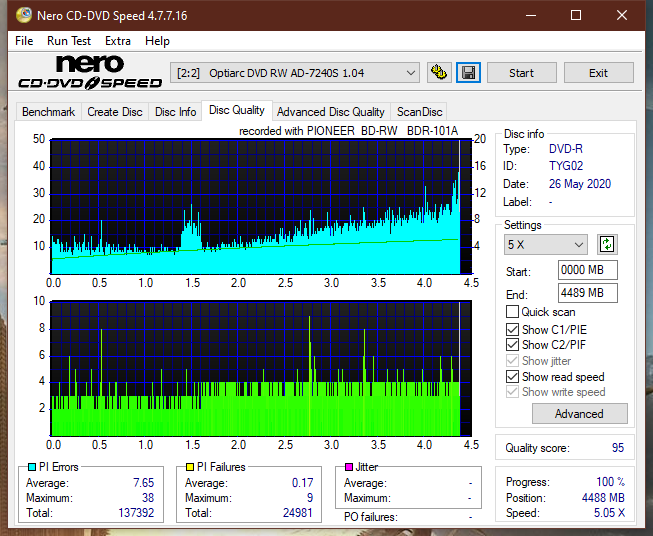Maximize the Nero CD-DVD Speed window
653x536 pixels.
[x=576, y=15]
